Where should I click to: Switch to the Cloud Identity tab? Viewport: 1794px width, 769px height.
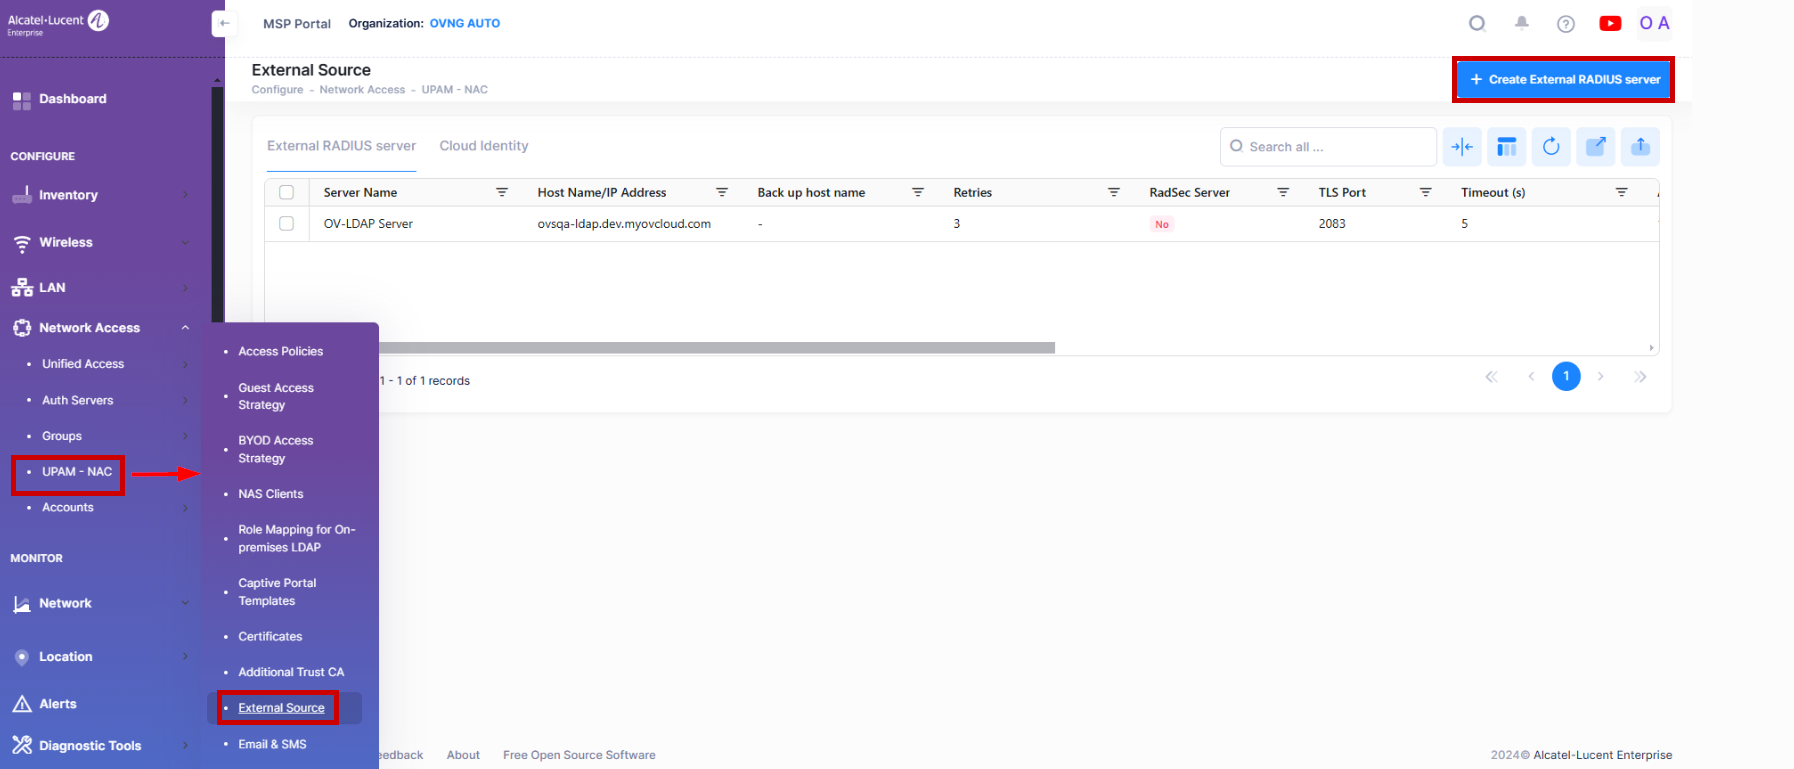483,146
